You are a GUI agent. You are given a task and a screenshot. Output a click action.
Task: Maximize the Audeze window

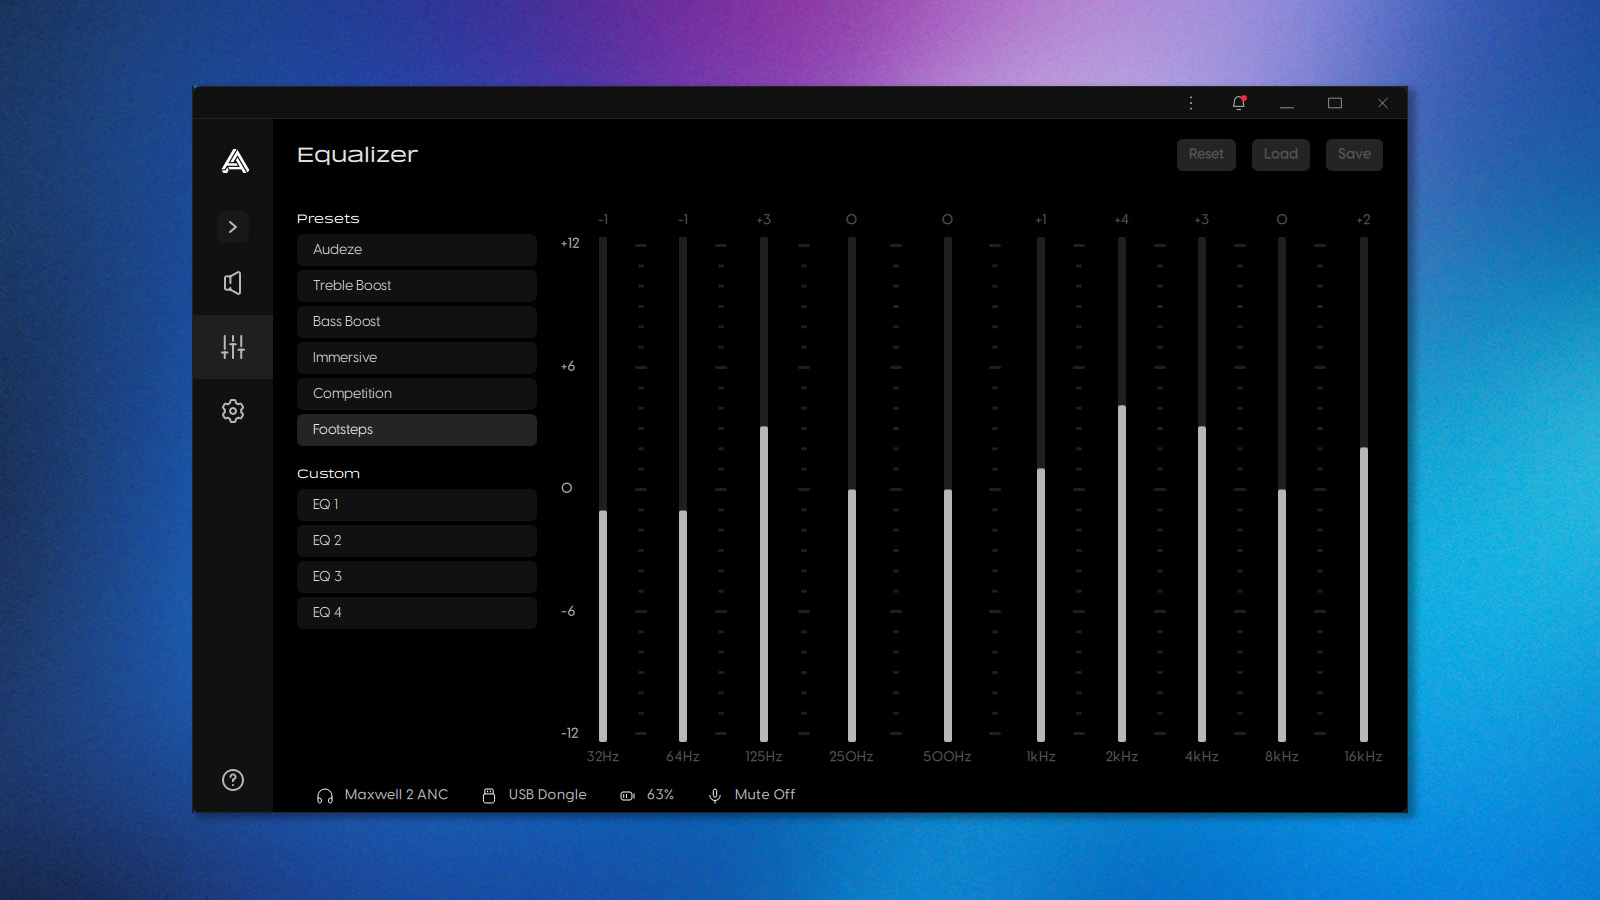1335,103
